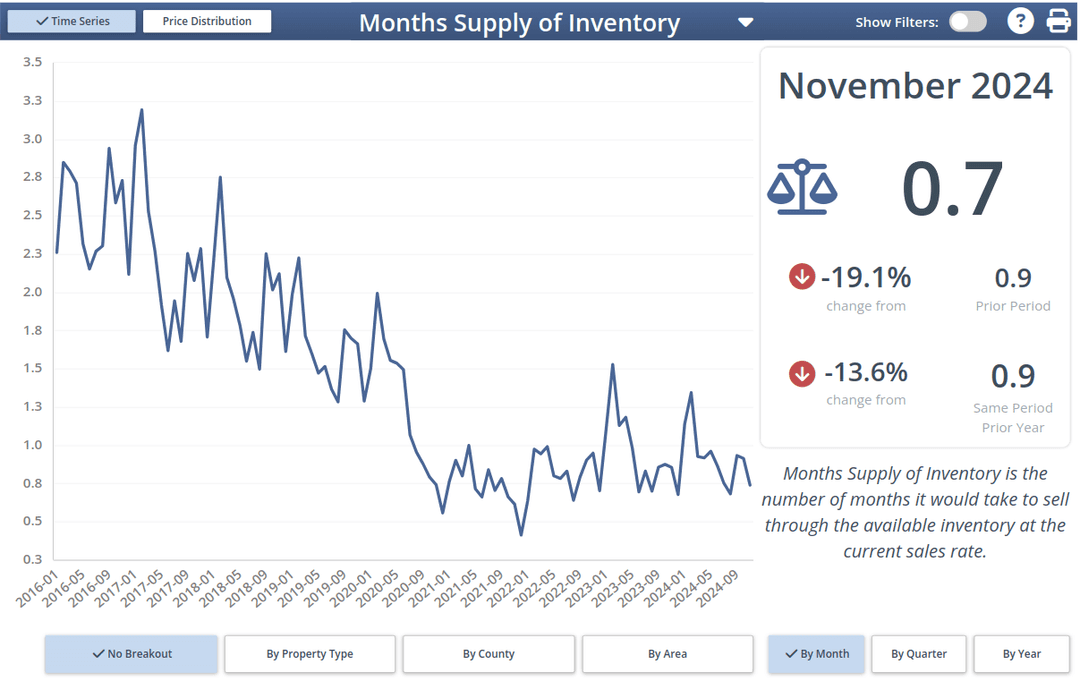Viewport: 1080px width, 682px height.
Task: Click the red down arrow for Prior Year change
Action: pos(801,374)
